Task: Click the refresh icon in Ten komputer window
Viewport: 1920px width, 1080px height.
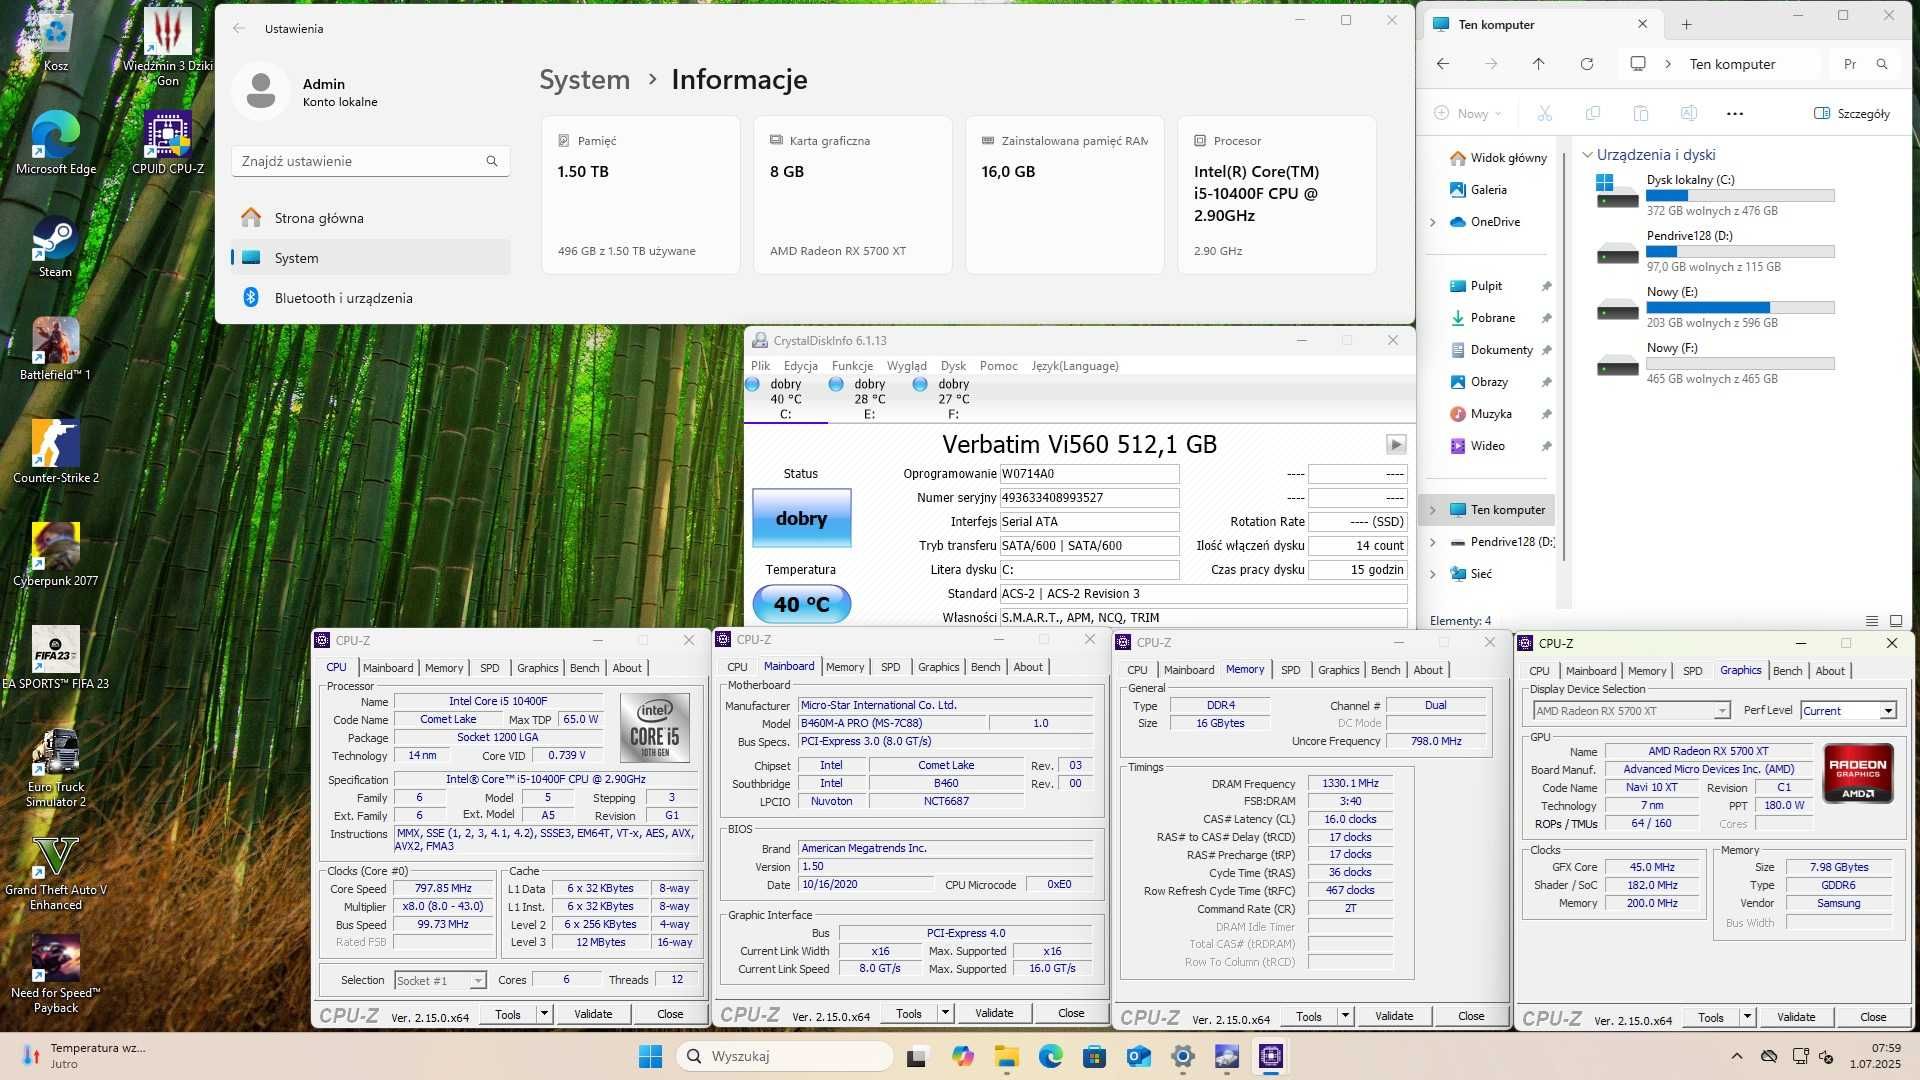Action: pos(1586,64)
